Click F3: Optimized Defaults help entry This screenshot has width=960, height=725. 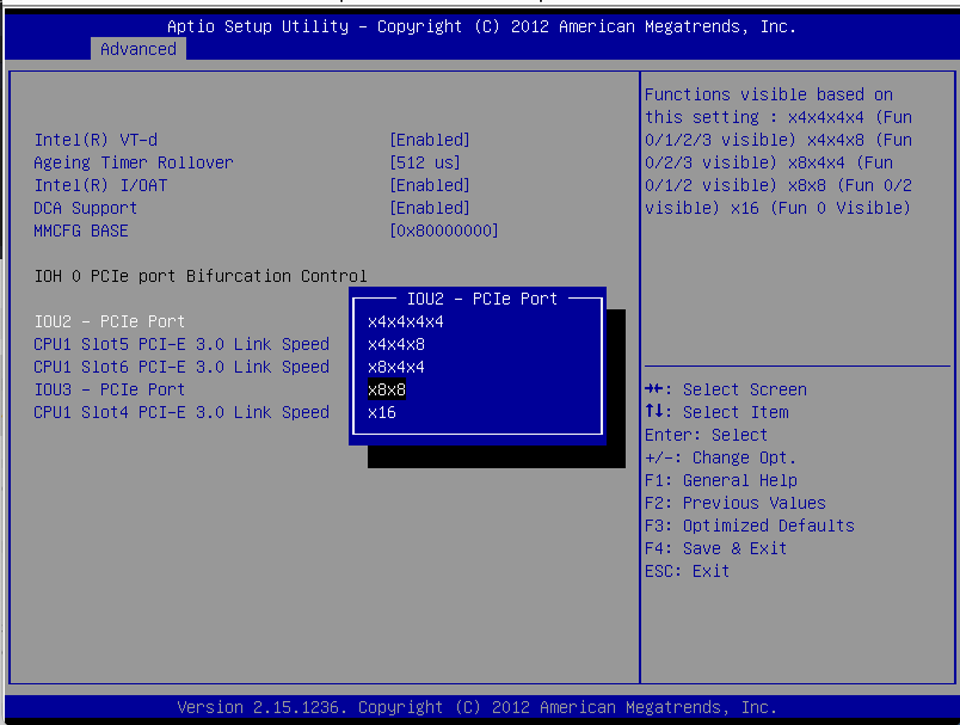(749, 525)
